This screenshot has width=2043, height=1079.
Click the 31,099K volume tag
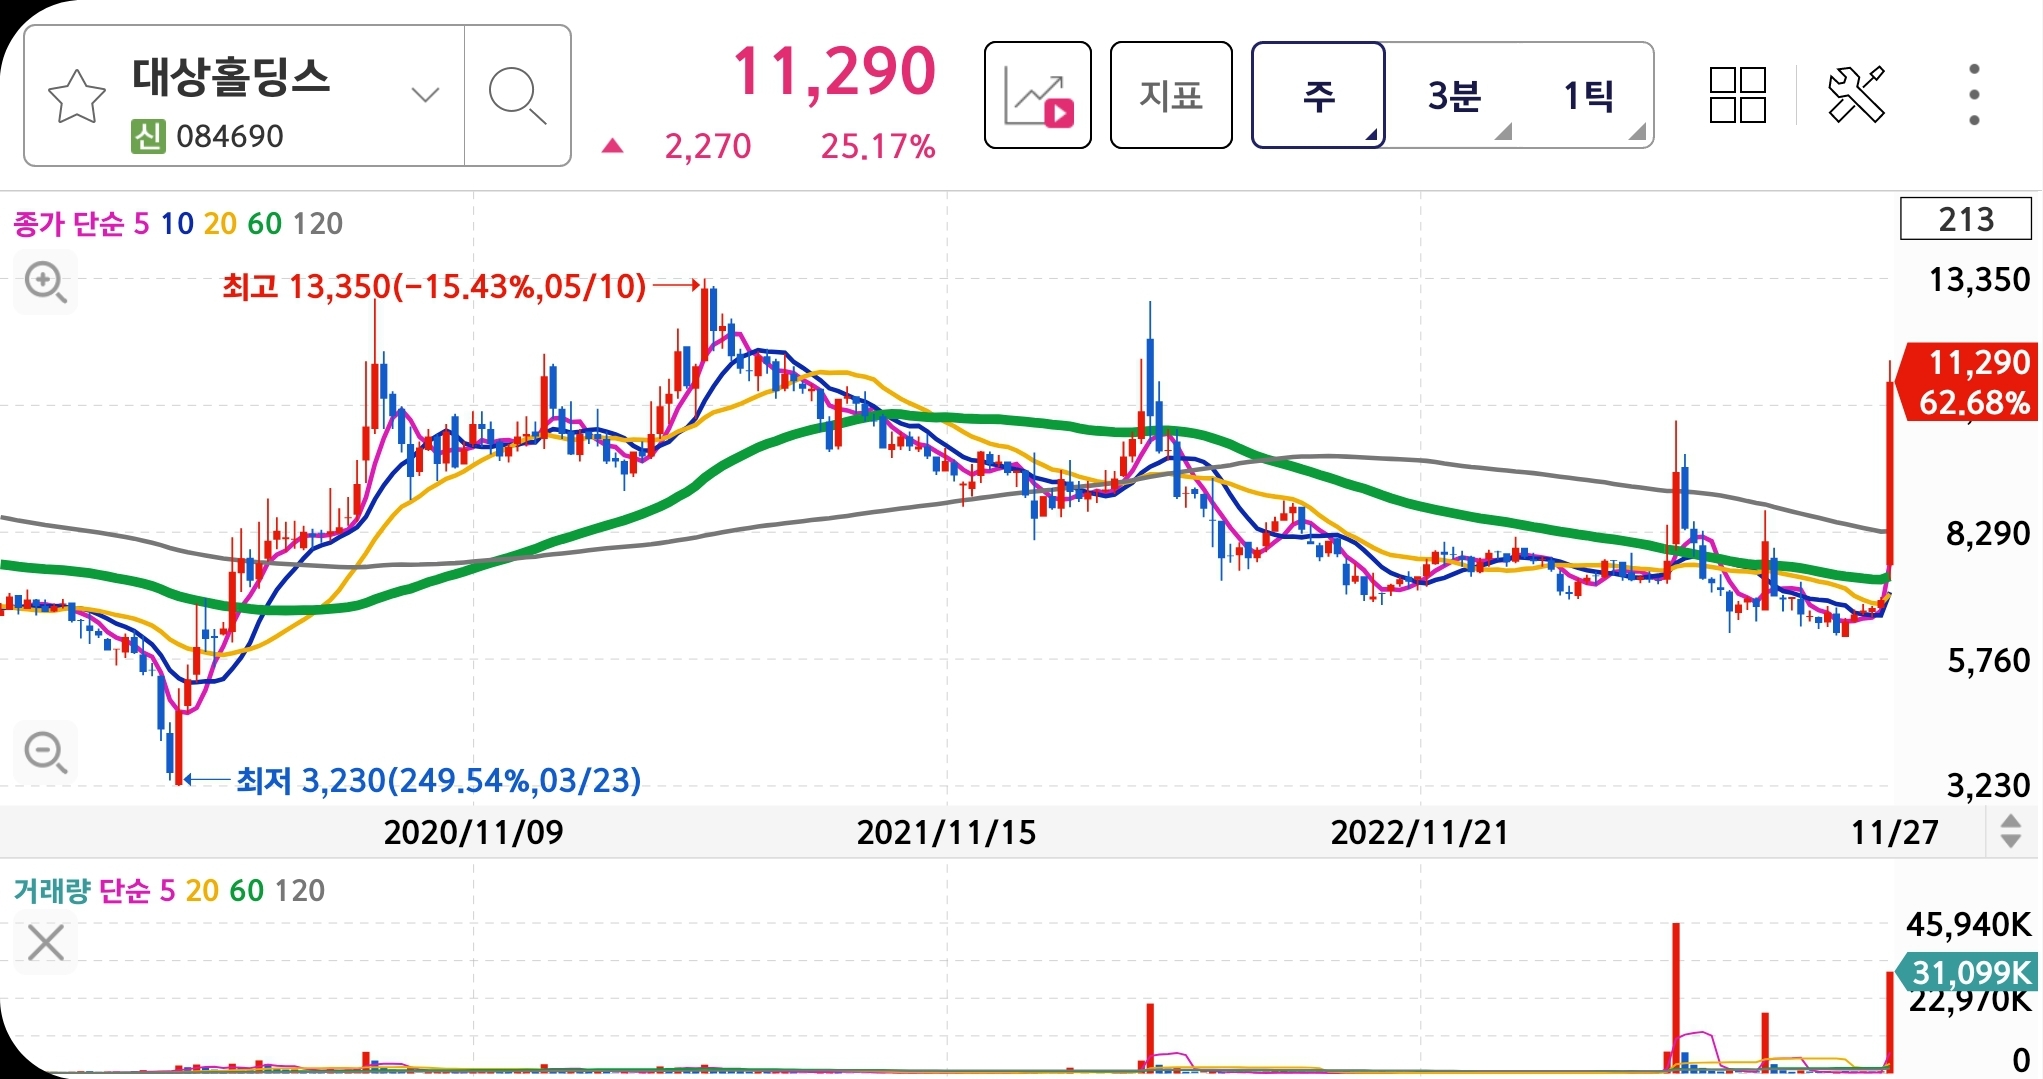[1966, 971]
